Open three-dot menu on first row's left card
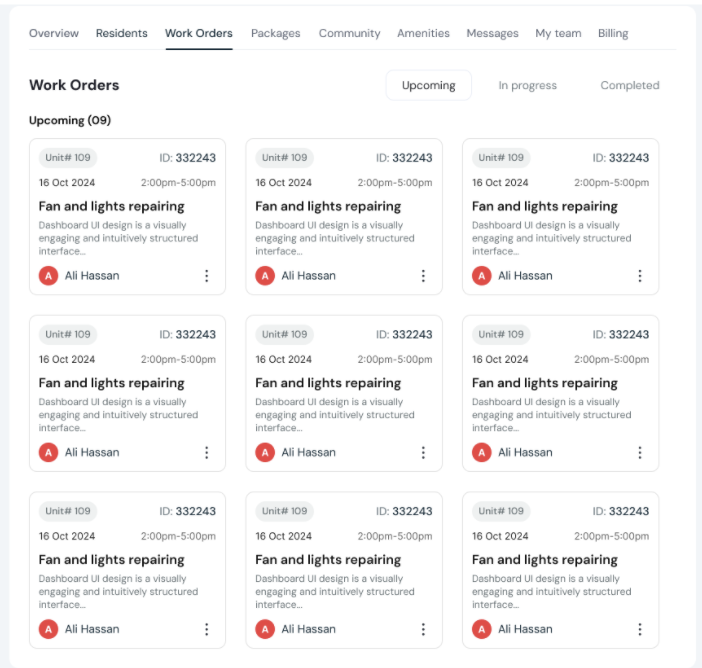Viewport: 702px width, 668px height. click(207, 276)
